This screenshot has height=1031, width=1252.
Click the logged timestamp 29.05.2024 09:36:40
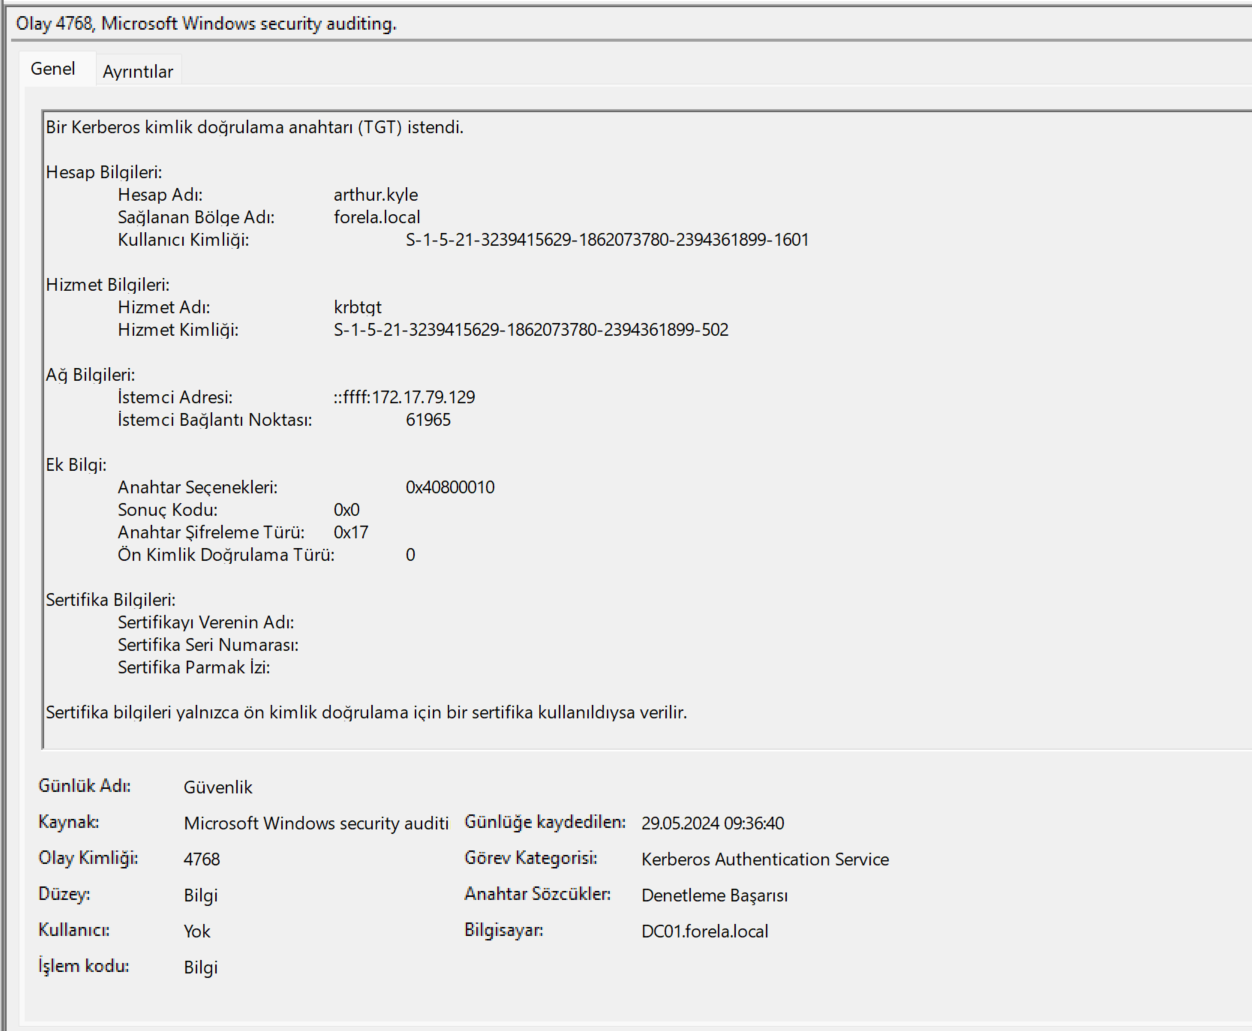713,823
